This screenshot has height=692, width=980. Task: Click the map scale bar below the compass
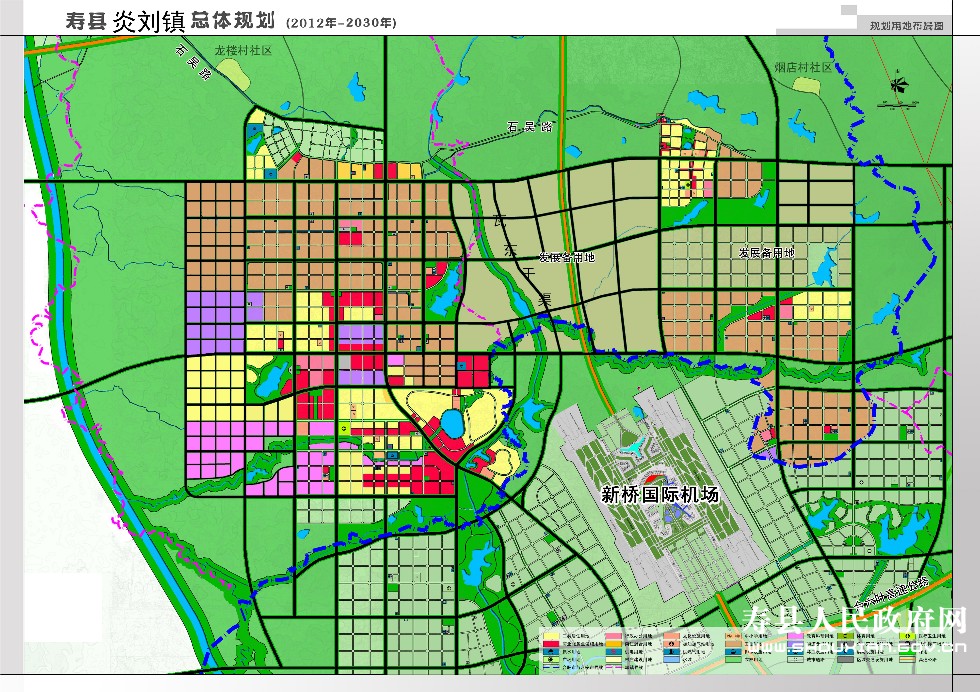coord(897,105)
